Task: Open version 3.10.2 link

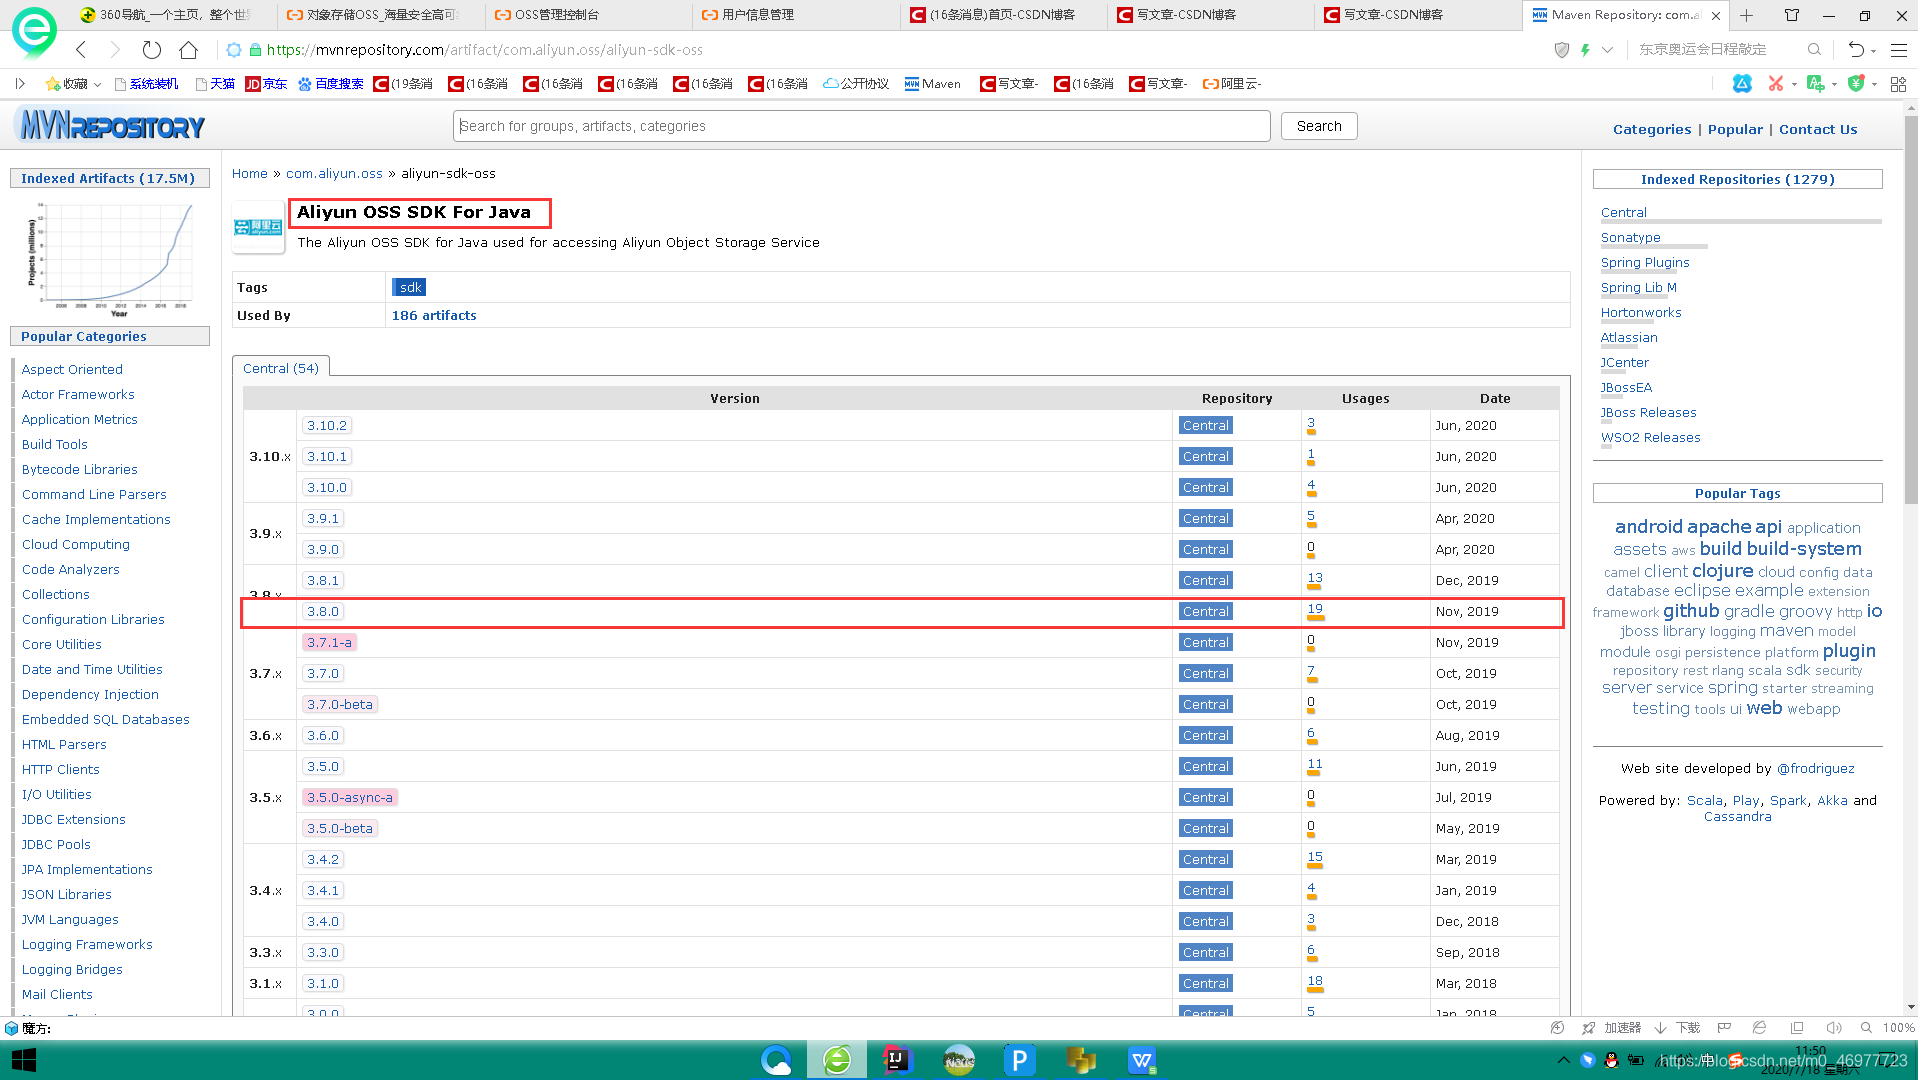Action: [327, 425]
